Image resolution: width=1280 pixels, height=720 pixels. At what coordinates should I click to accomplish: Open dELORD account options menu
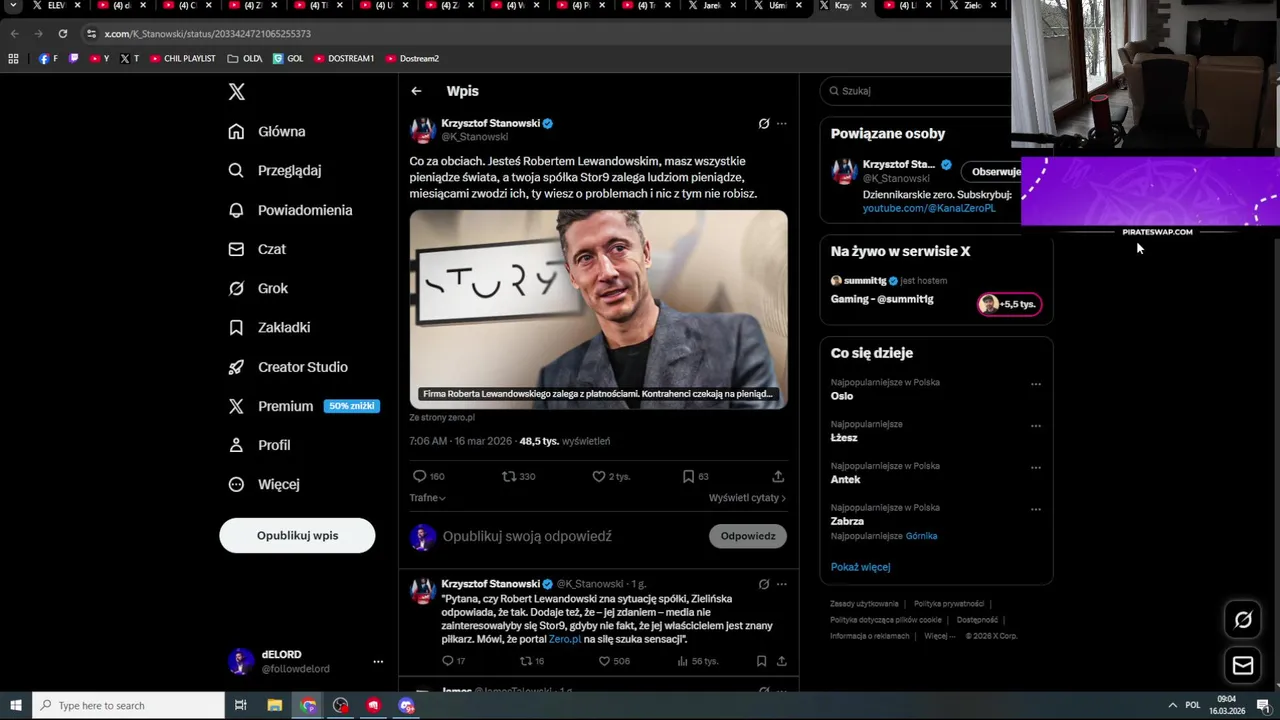[x=378, y=661]
